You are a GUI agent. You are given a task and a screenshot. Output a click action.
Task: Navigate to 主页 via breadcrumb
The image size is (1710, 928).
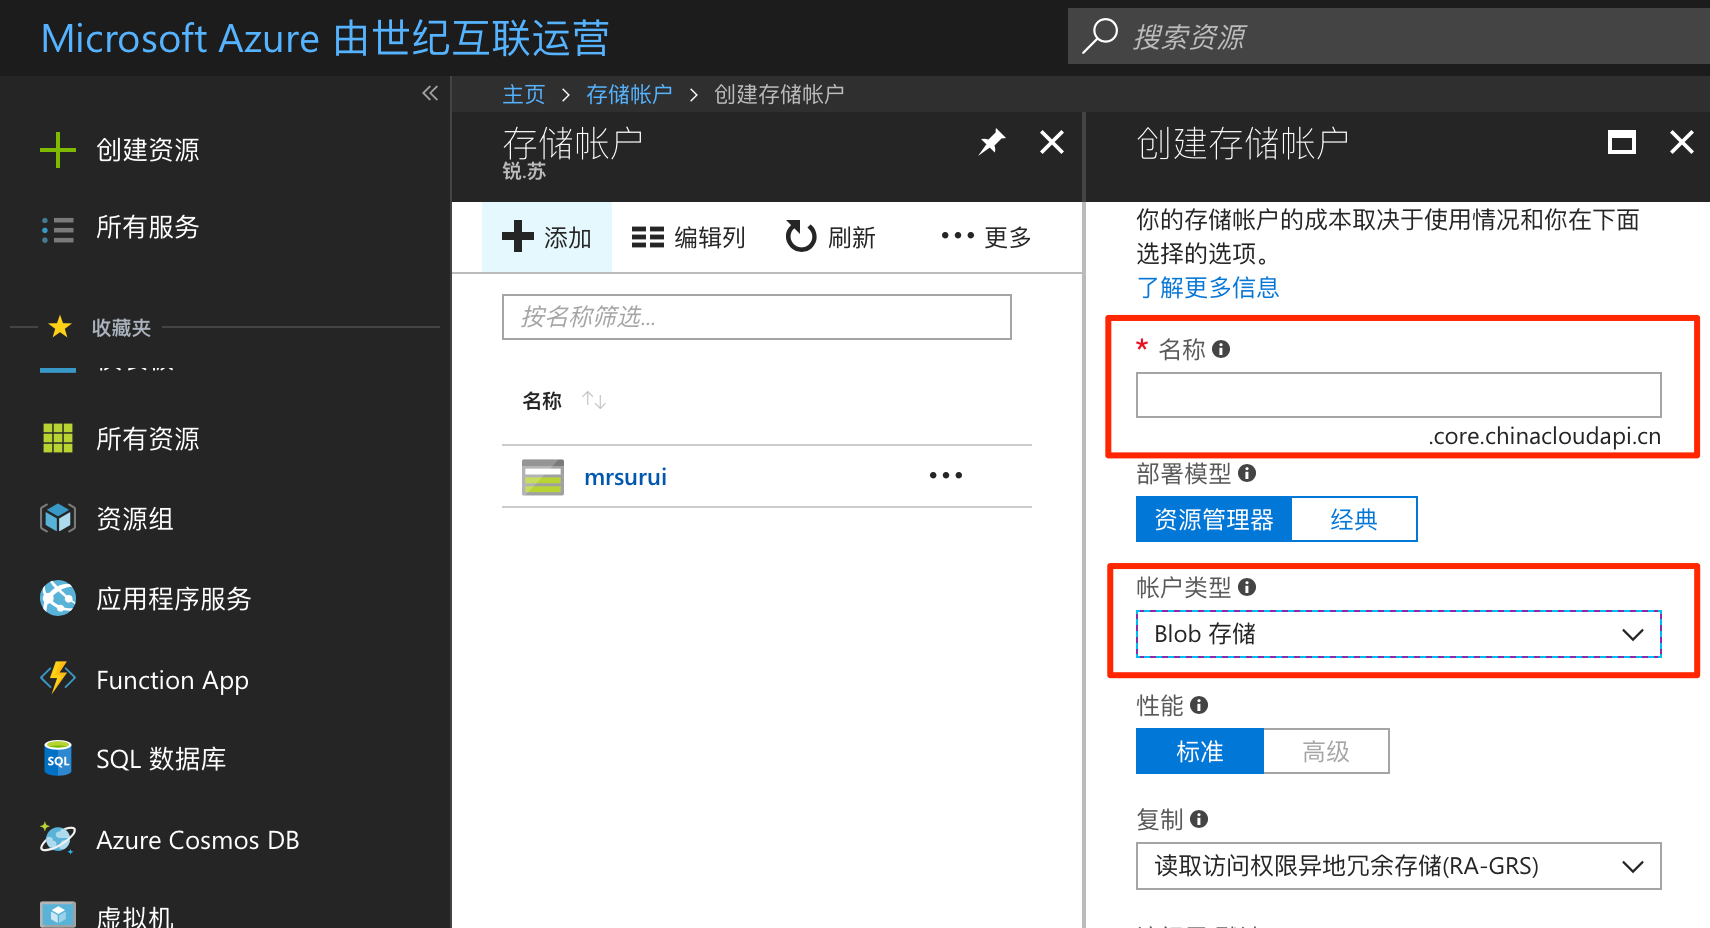[523, 93]
